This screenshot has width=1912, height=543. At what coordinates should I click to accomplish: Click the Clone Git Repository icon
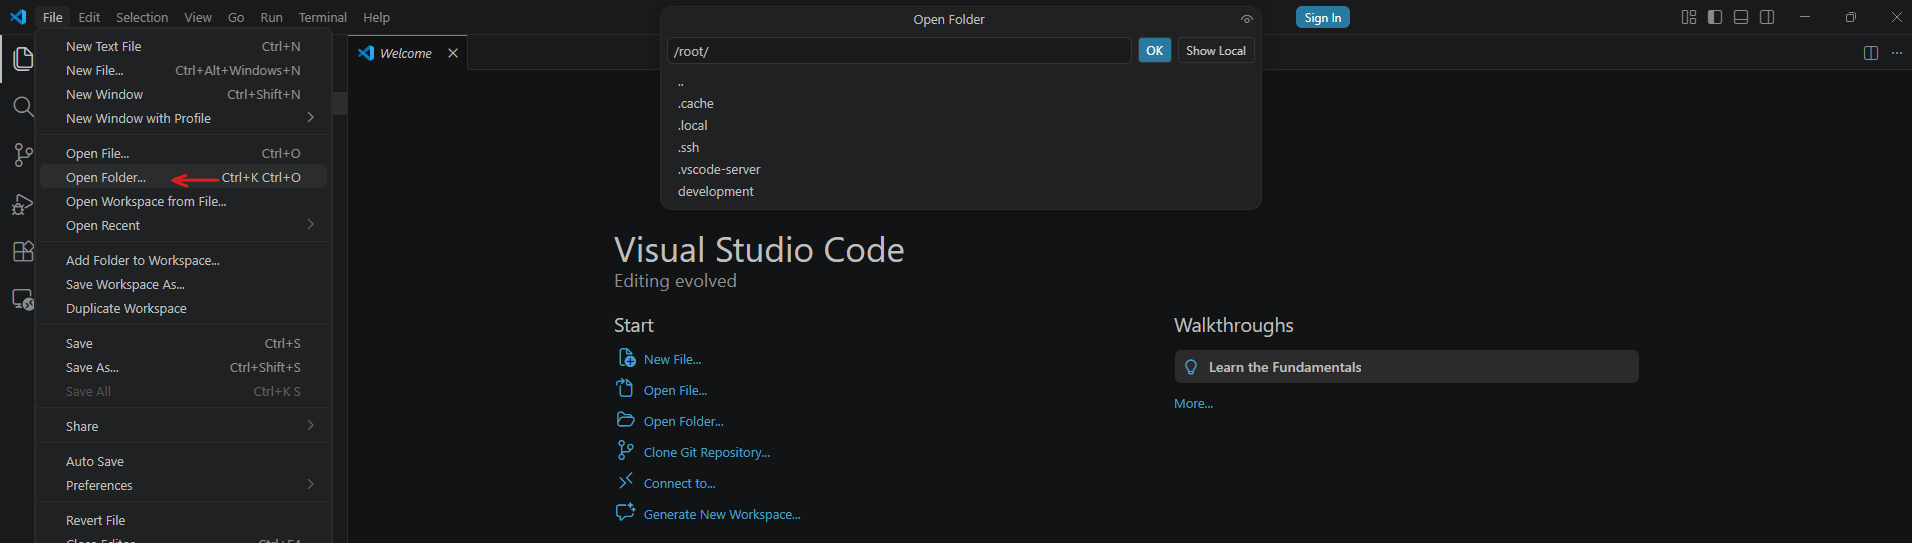(626, 451)
